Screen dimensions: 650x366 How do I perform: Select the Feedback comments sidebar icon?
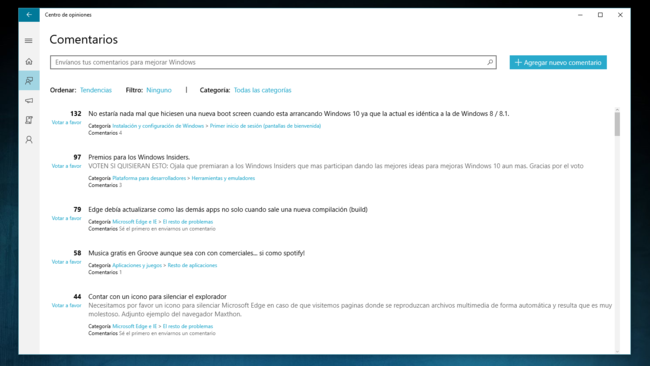29,80
